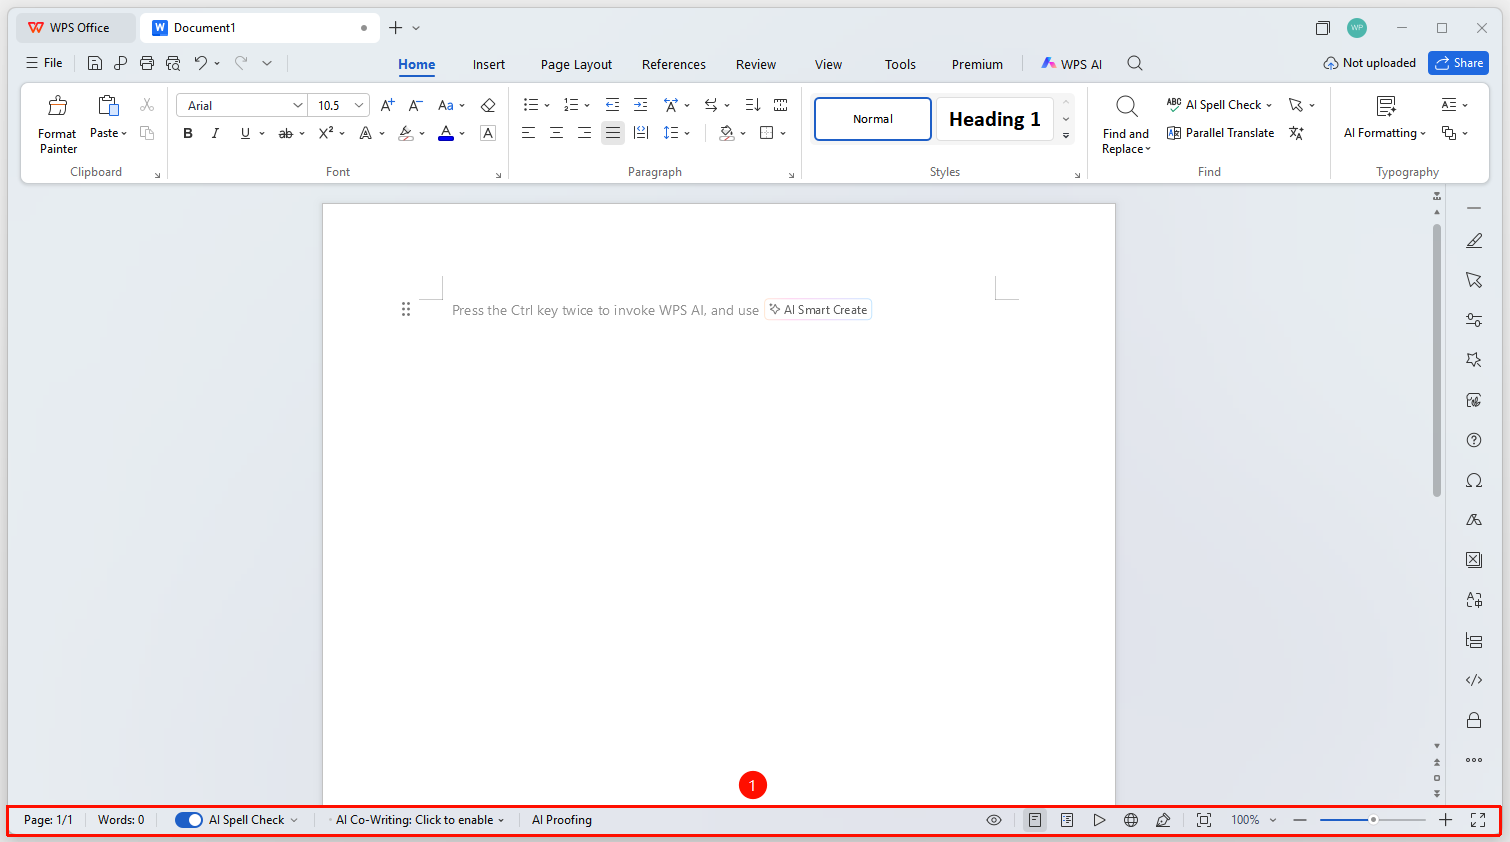
Task: Toggle strikethrough formatting
Action: [286, 133]
